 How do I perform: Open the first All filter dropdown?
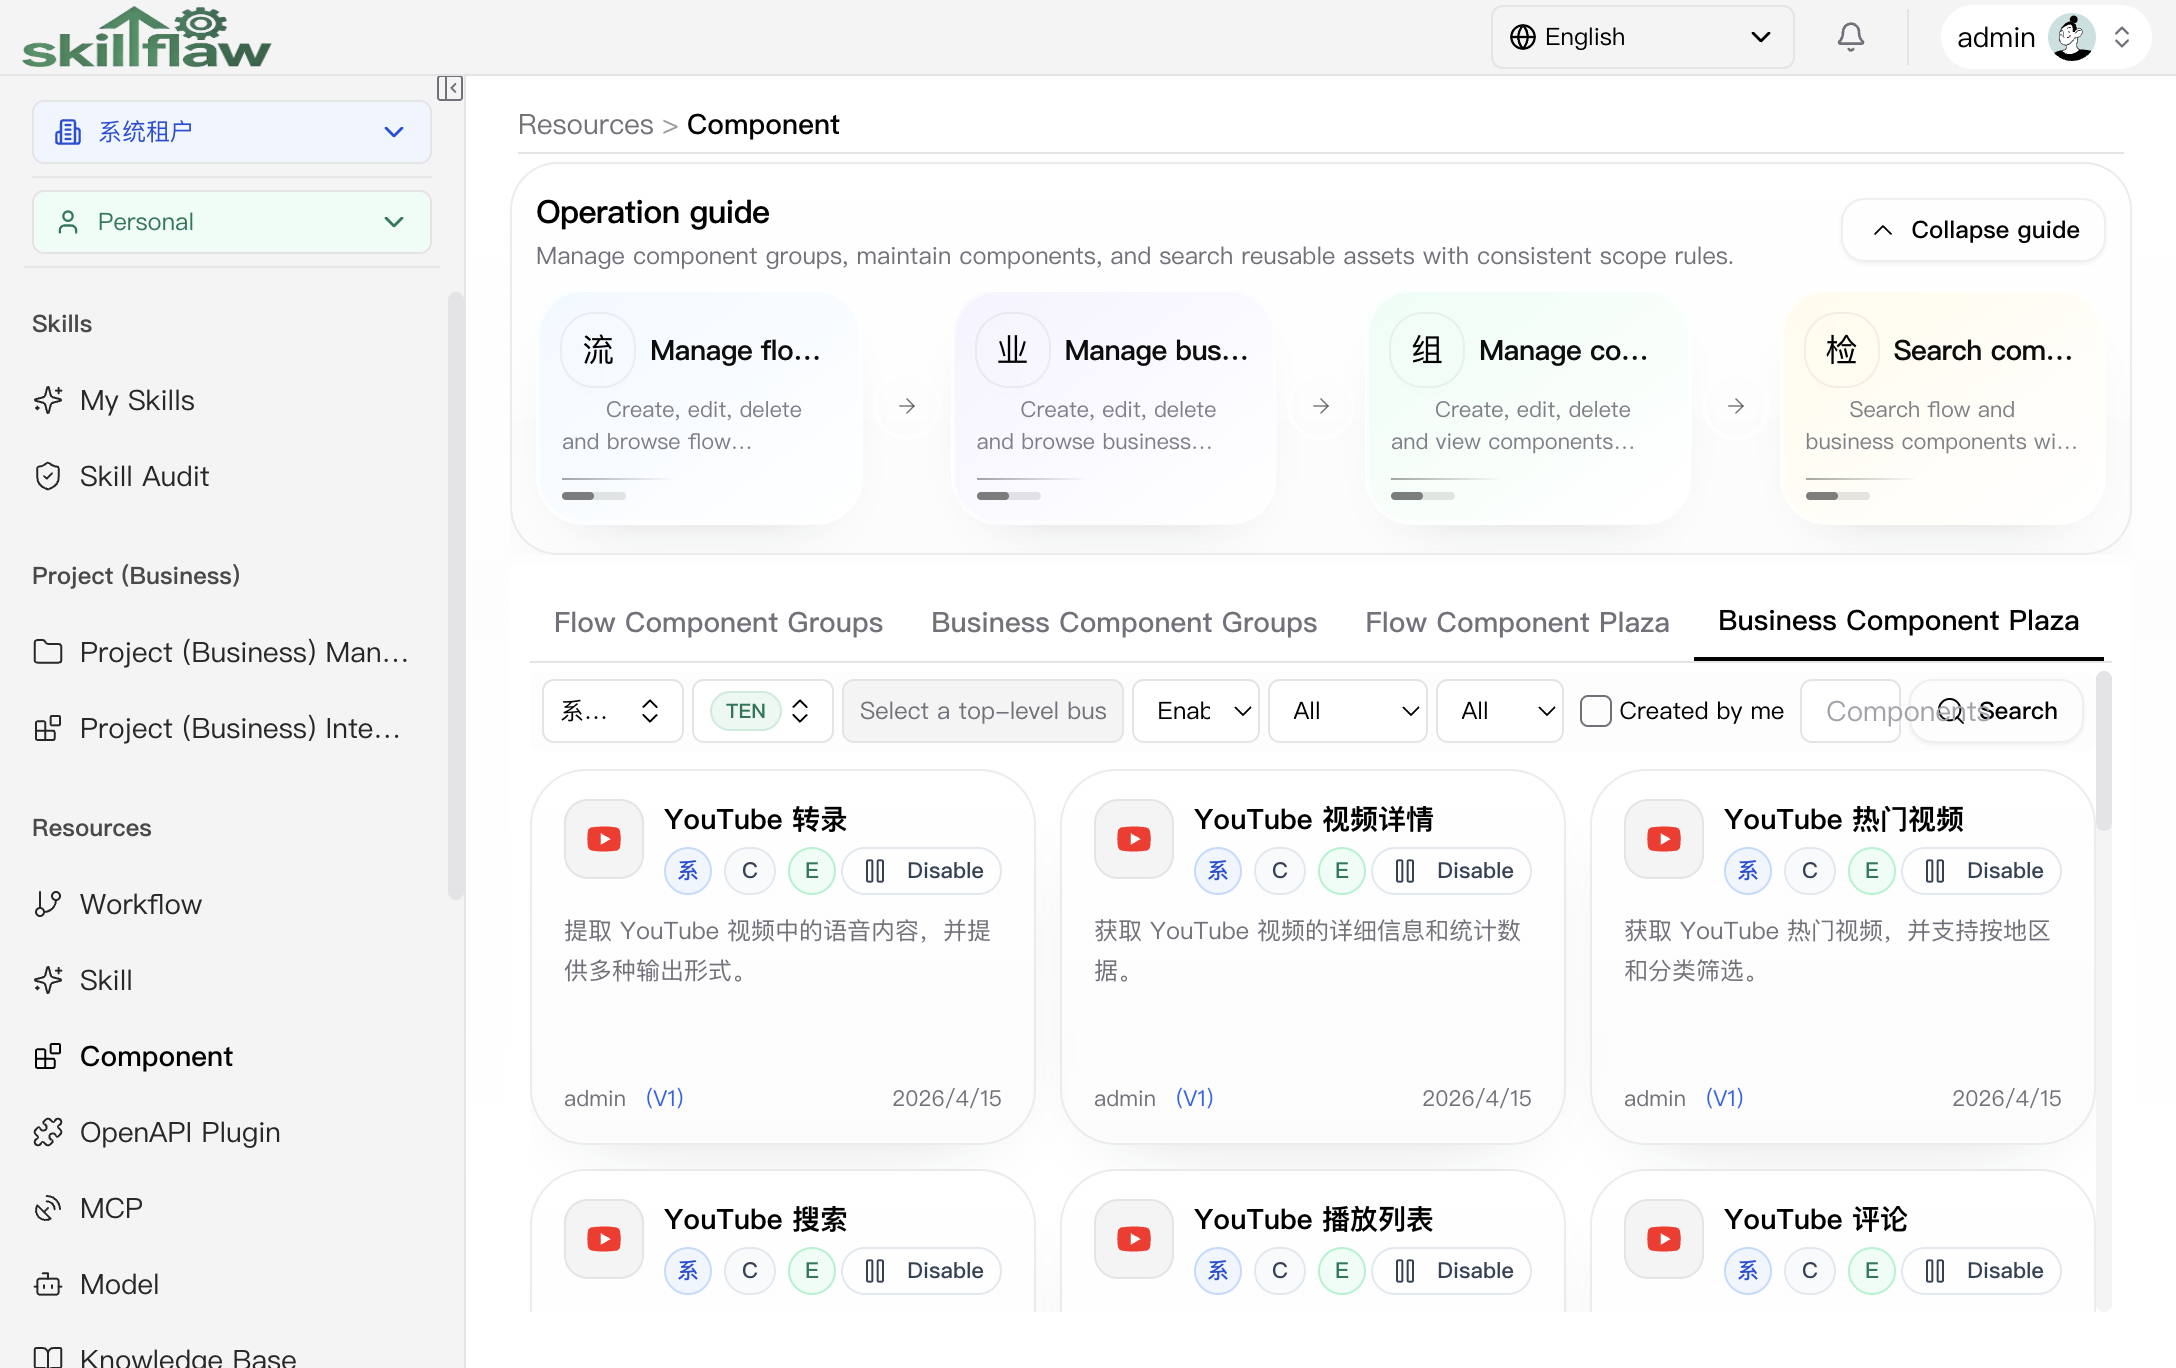click(x=1348, y=711)
